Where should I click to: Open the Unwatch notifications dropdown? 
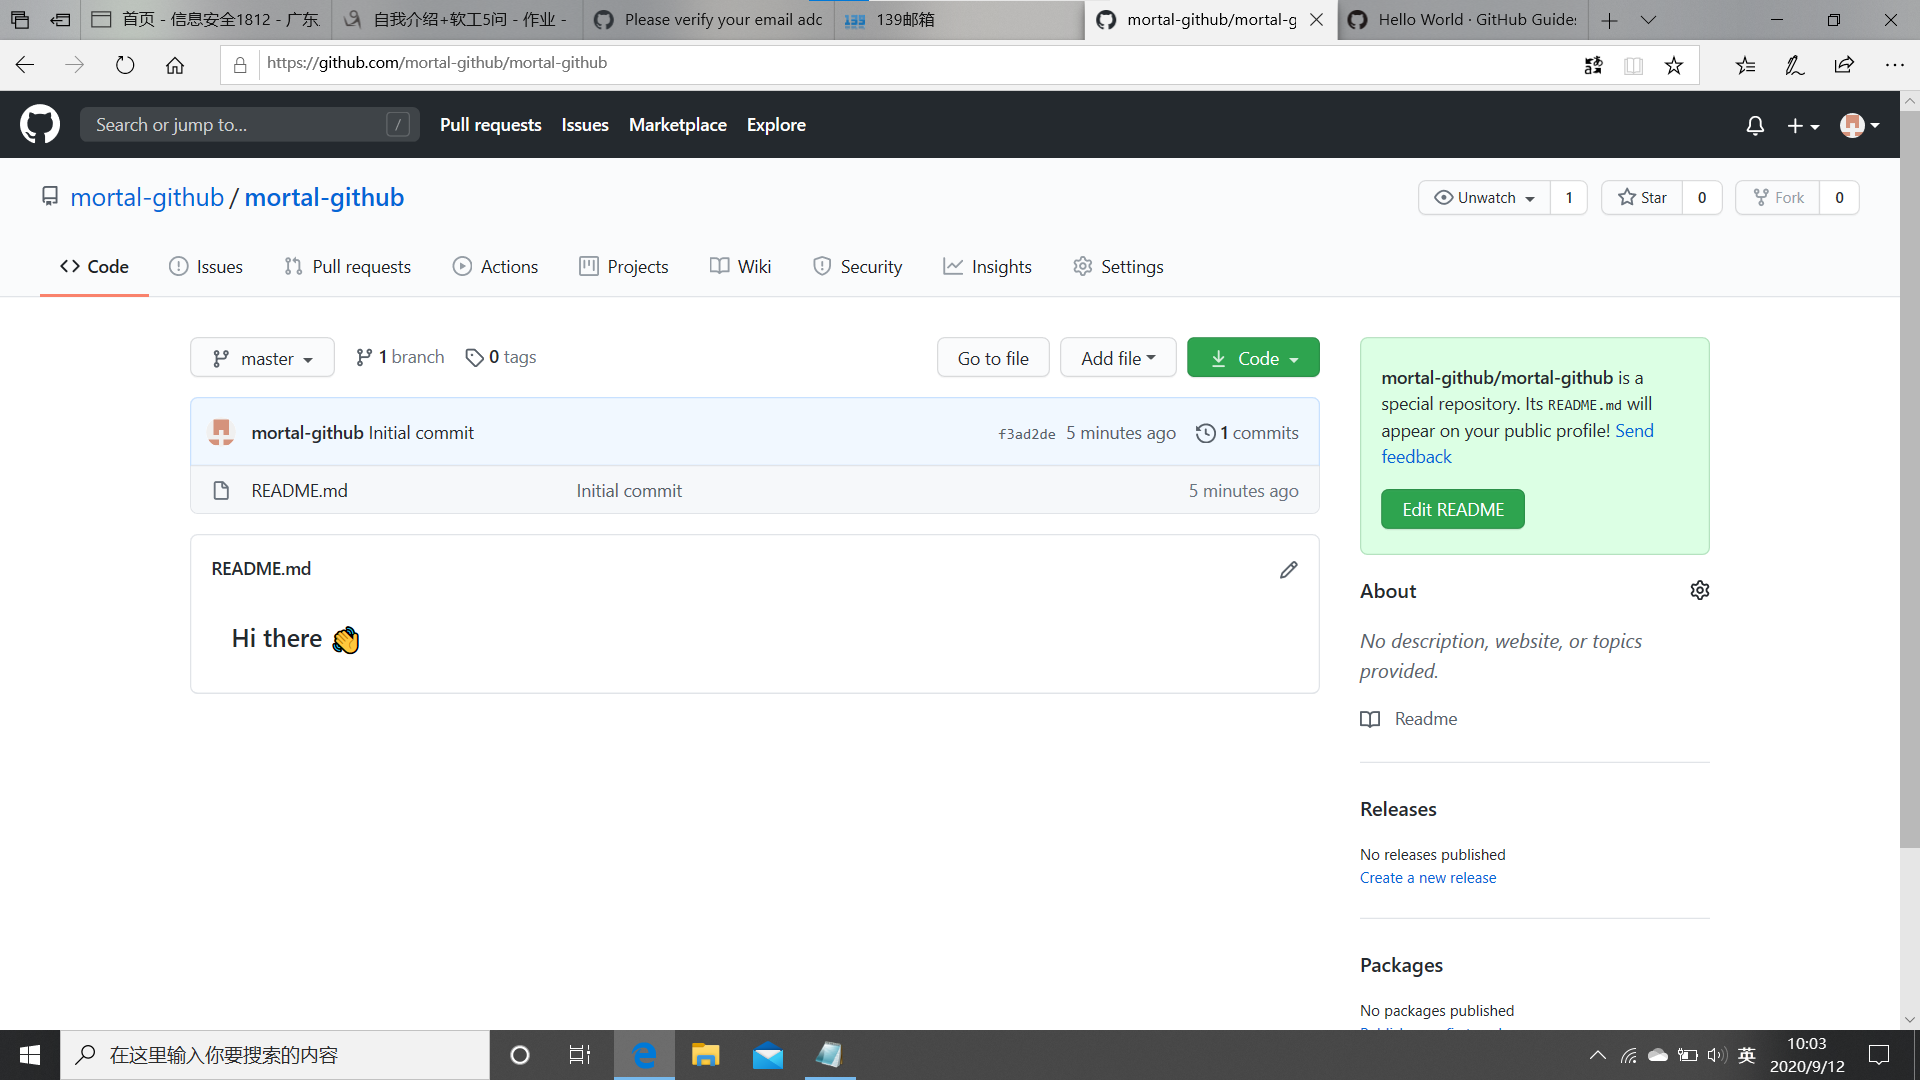(1484, 198)
